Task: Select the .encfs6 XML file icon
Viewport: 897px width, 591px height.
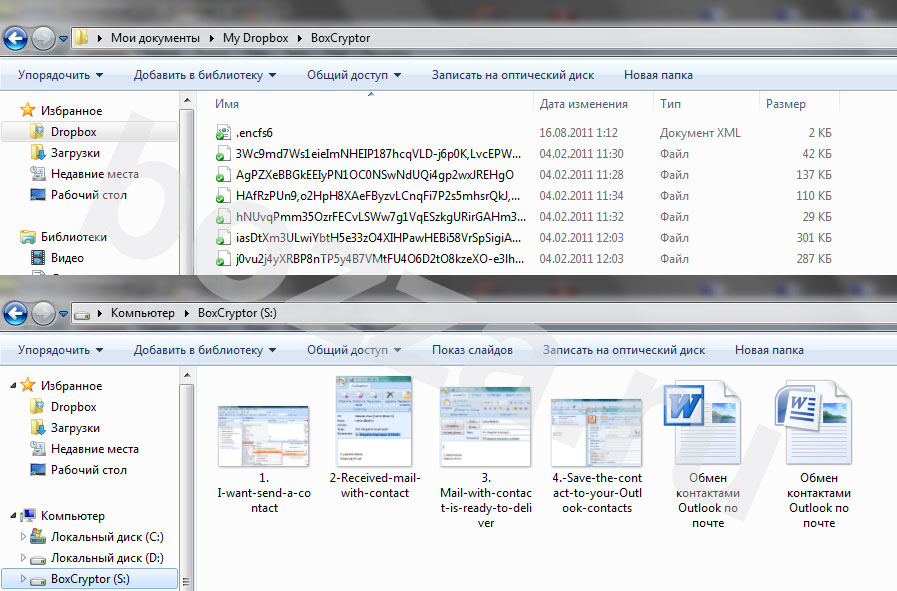Action: (x=223, y=133)
